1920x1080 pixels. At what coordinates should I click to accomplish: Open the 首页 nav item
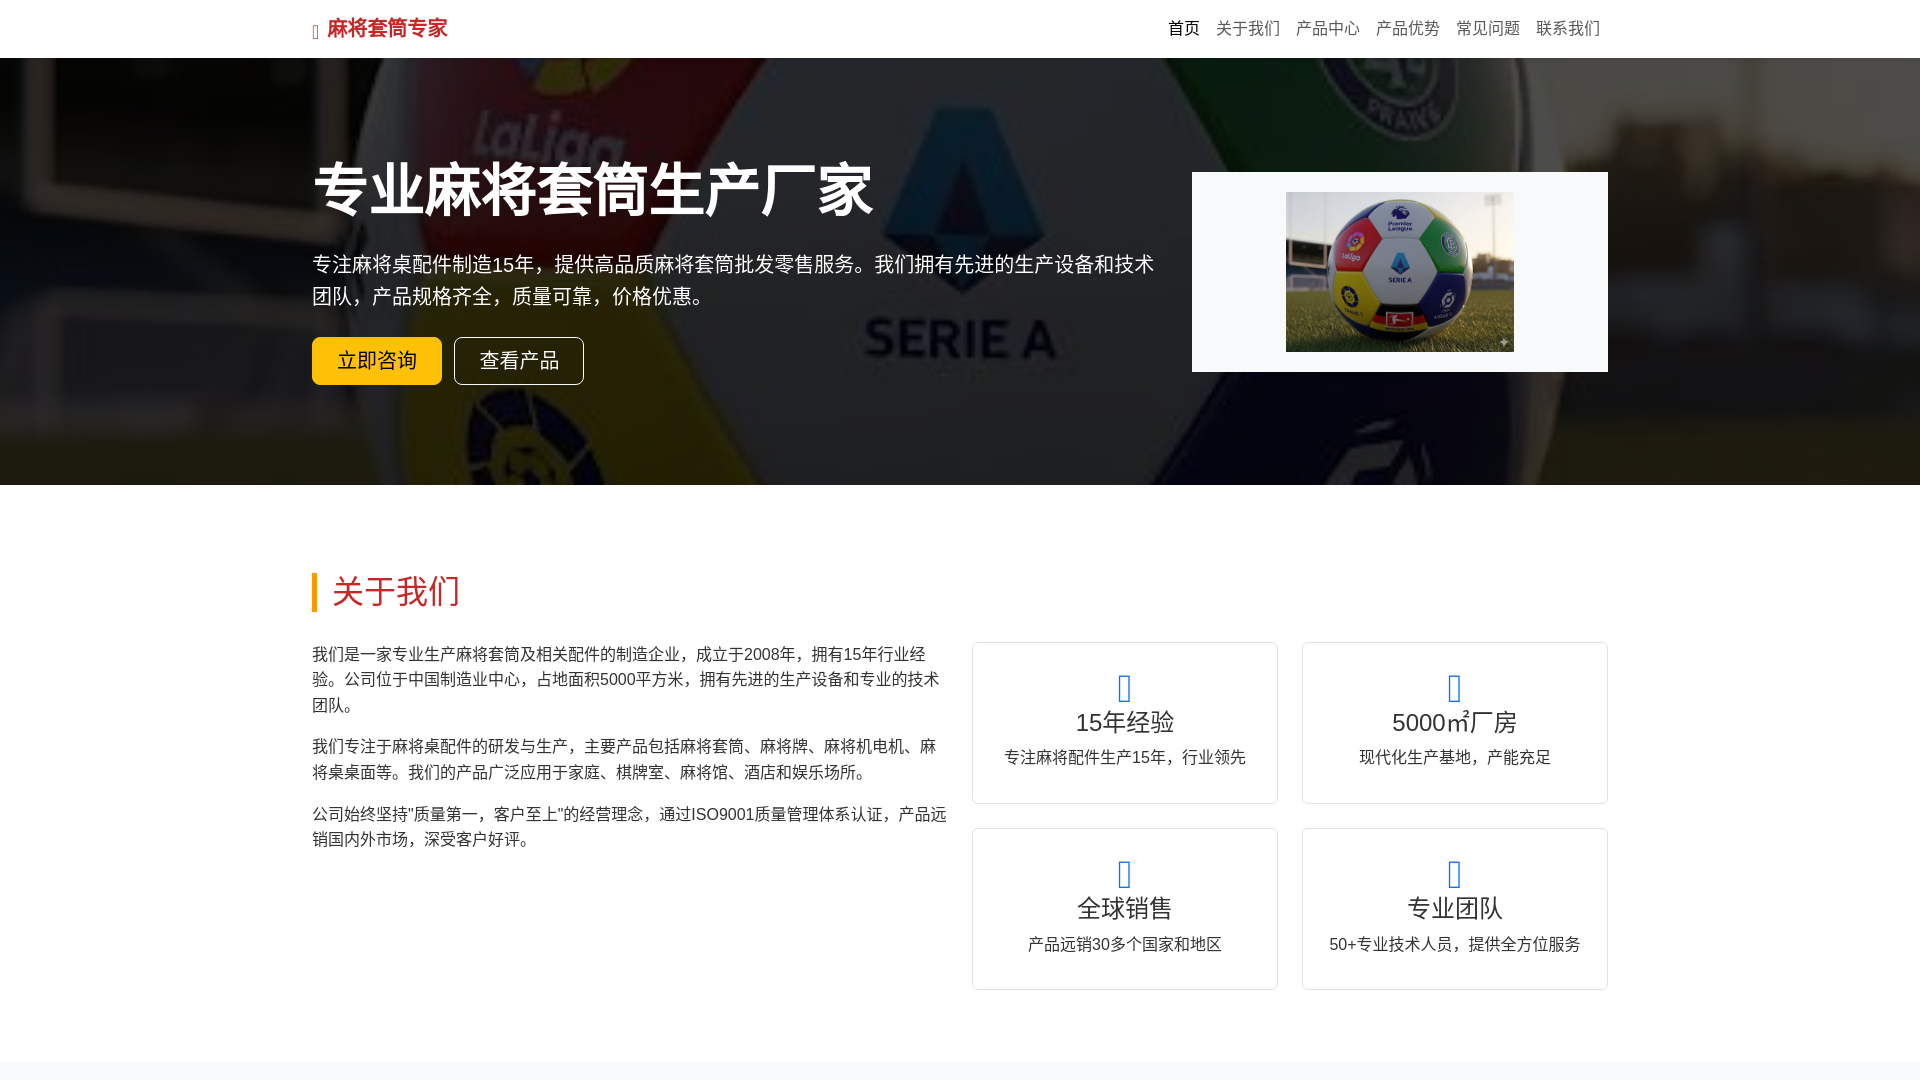click(1184, 28)
